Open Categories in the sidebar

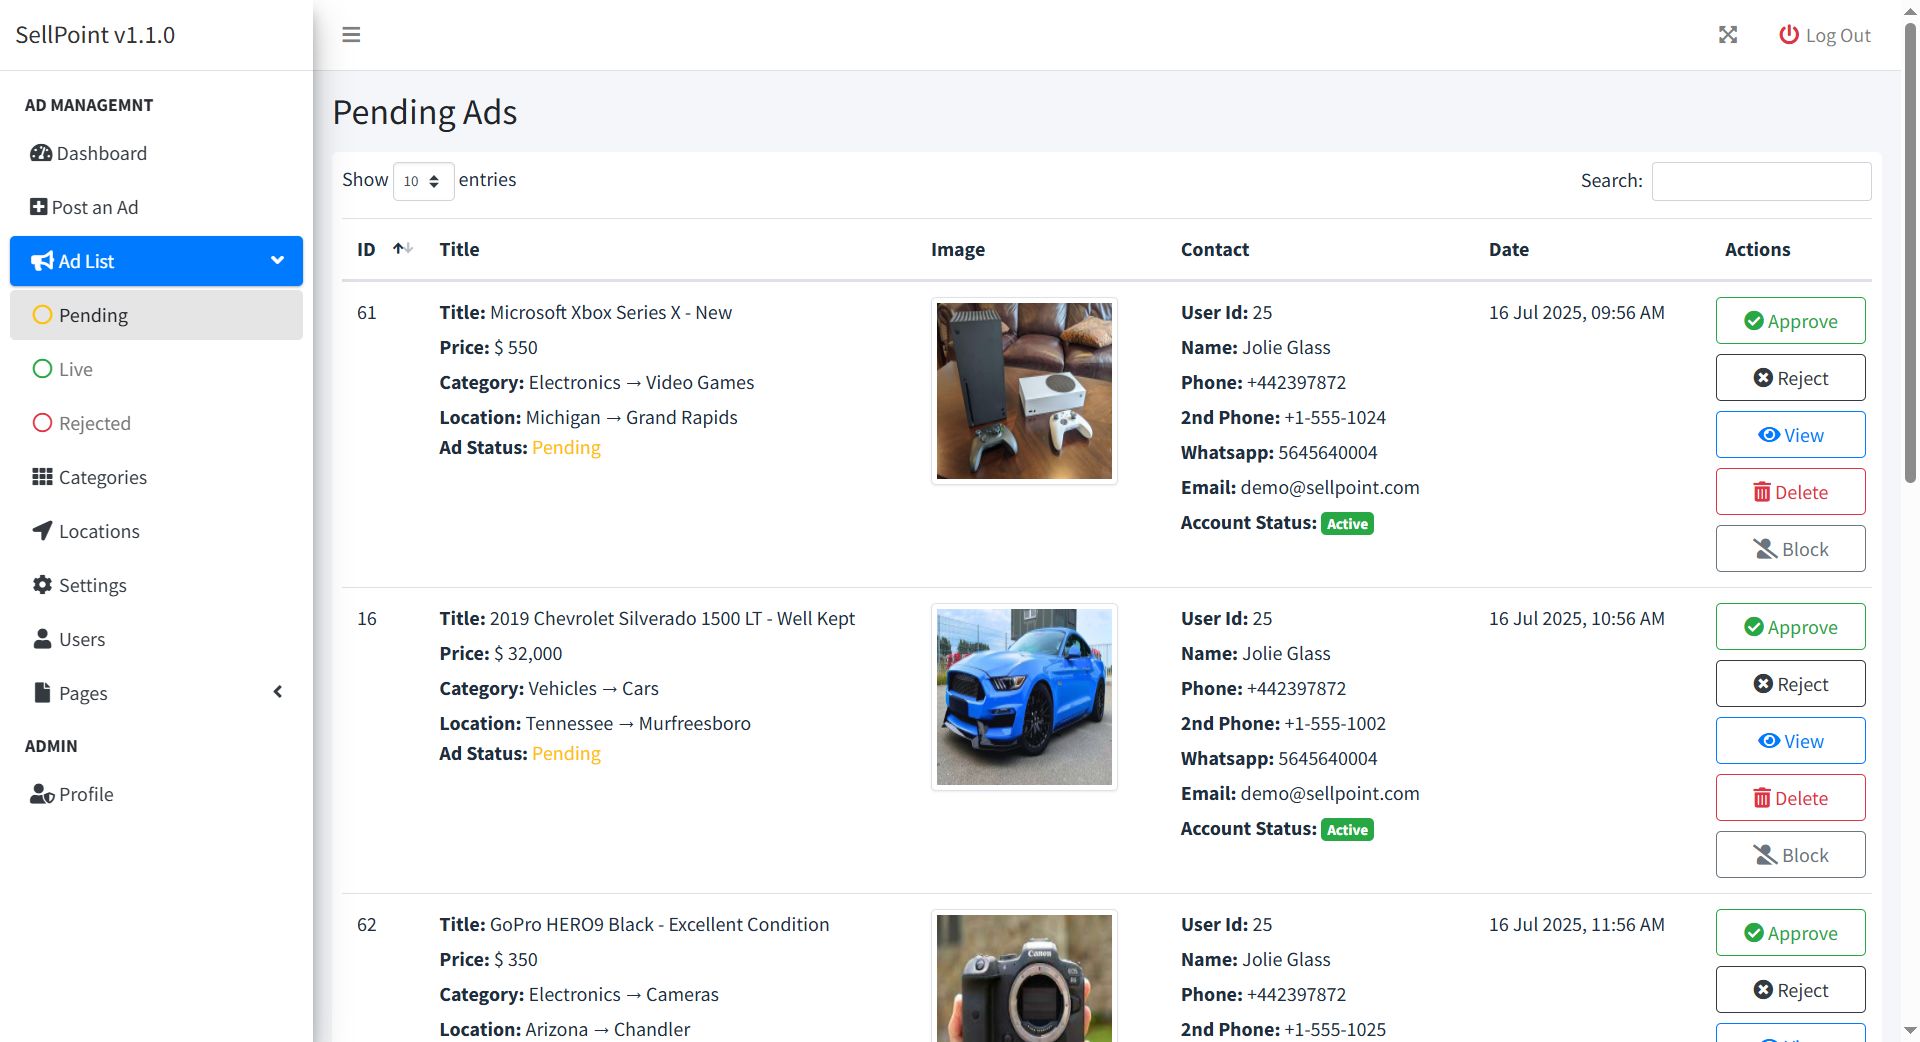(156, 477)
